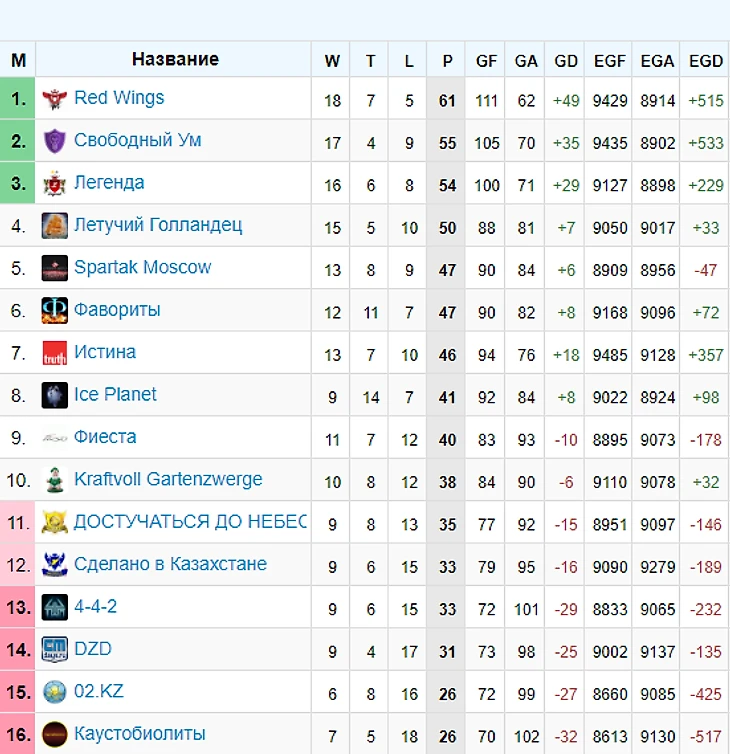
Task: Click the 02.KZ round emblem
Action: coord(54,692)
